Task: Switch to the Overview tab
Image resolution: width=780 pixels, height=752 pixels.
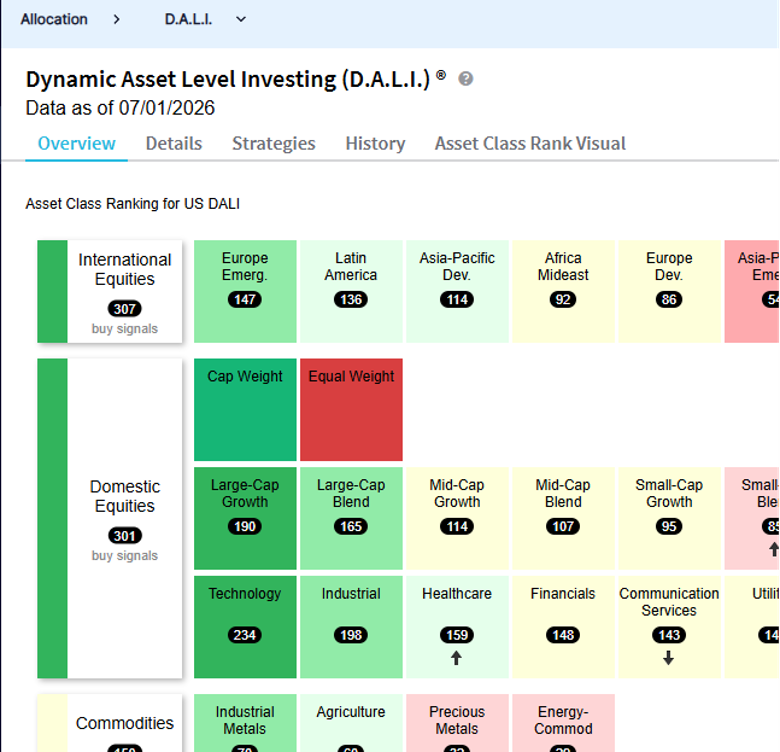Action: coord(77,143)
